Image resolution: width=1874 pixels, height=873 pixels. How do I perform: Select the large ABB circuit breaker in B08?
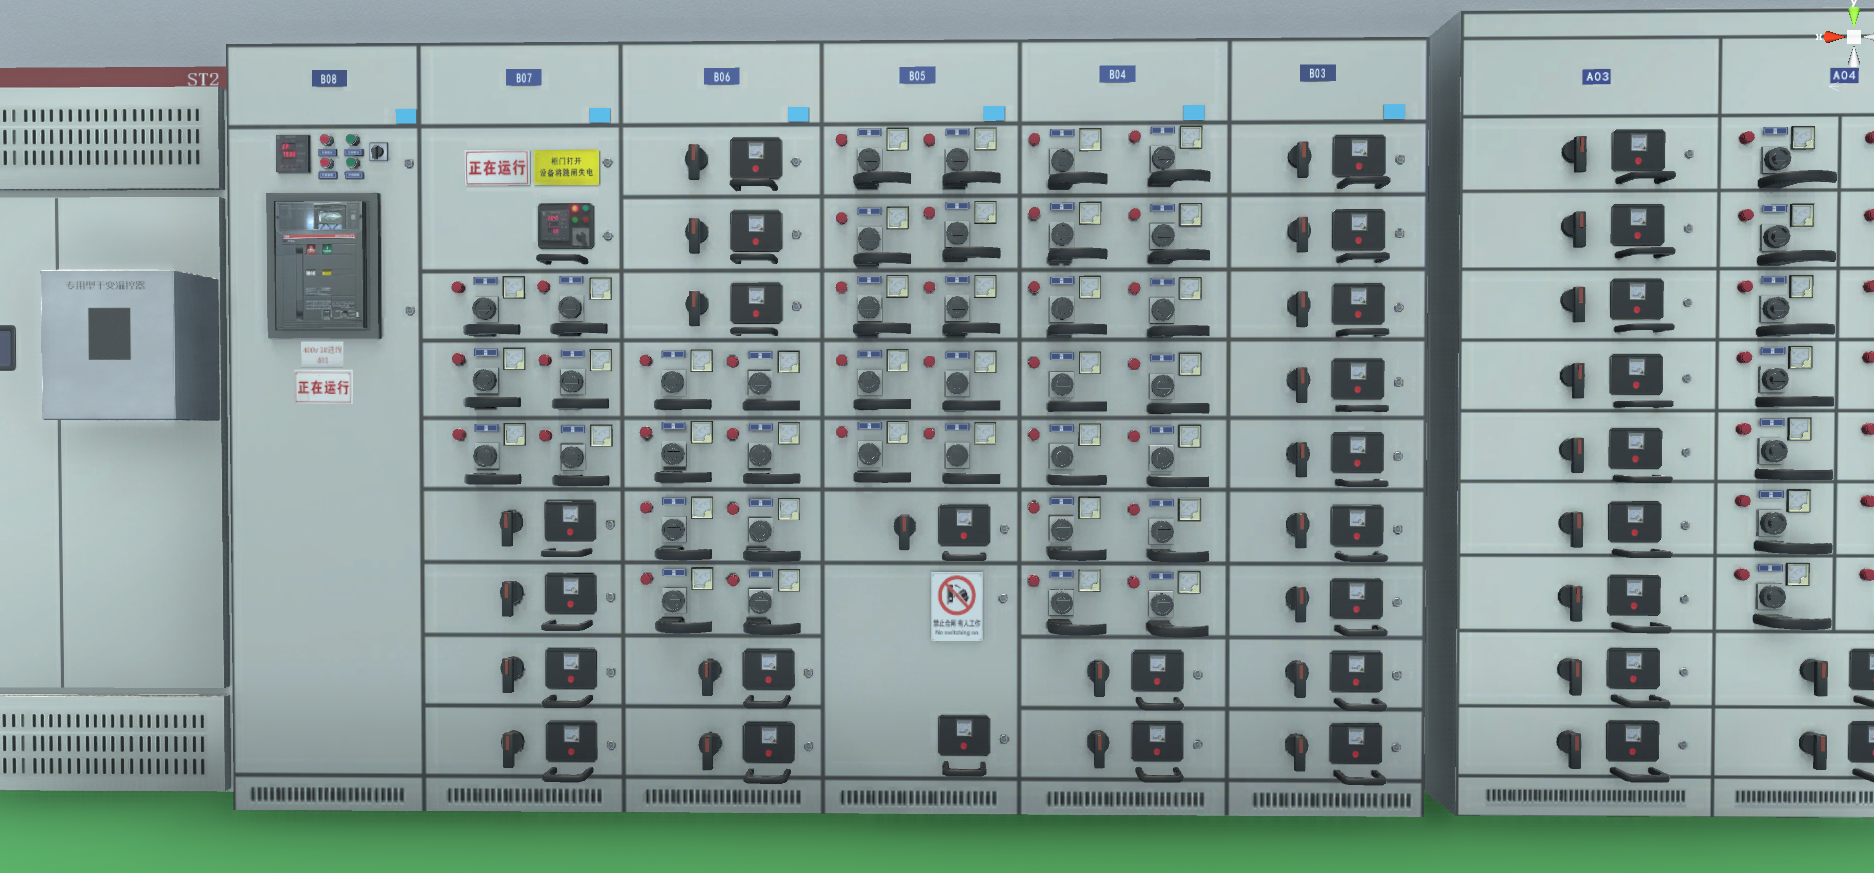(x=323, y=266)
